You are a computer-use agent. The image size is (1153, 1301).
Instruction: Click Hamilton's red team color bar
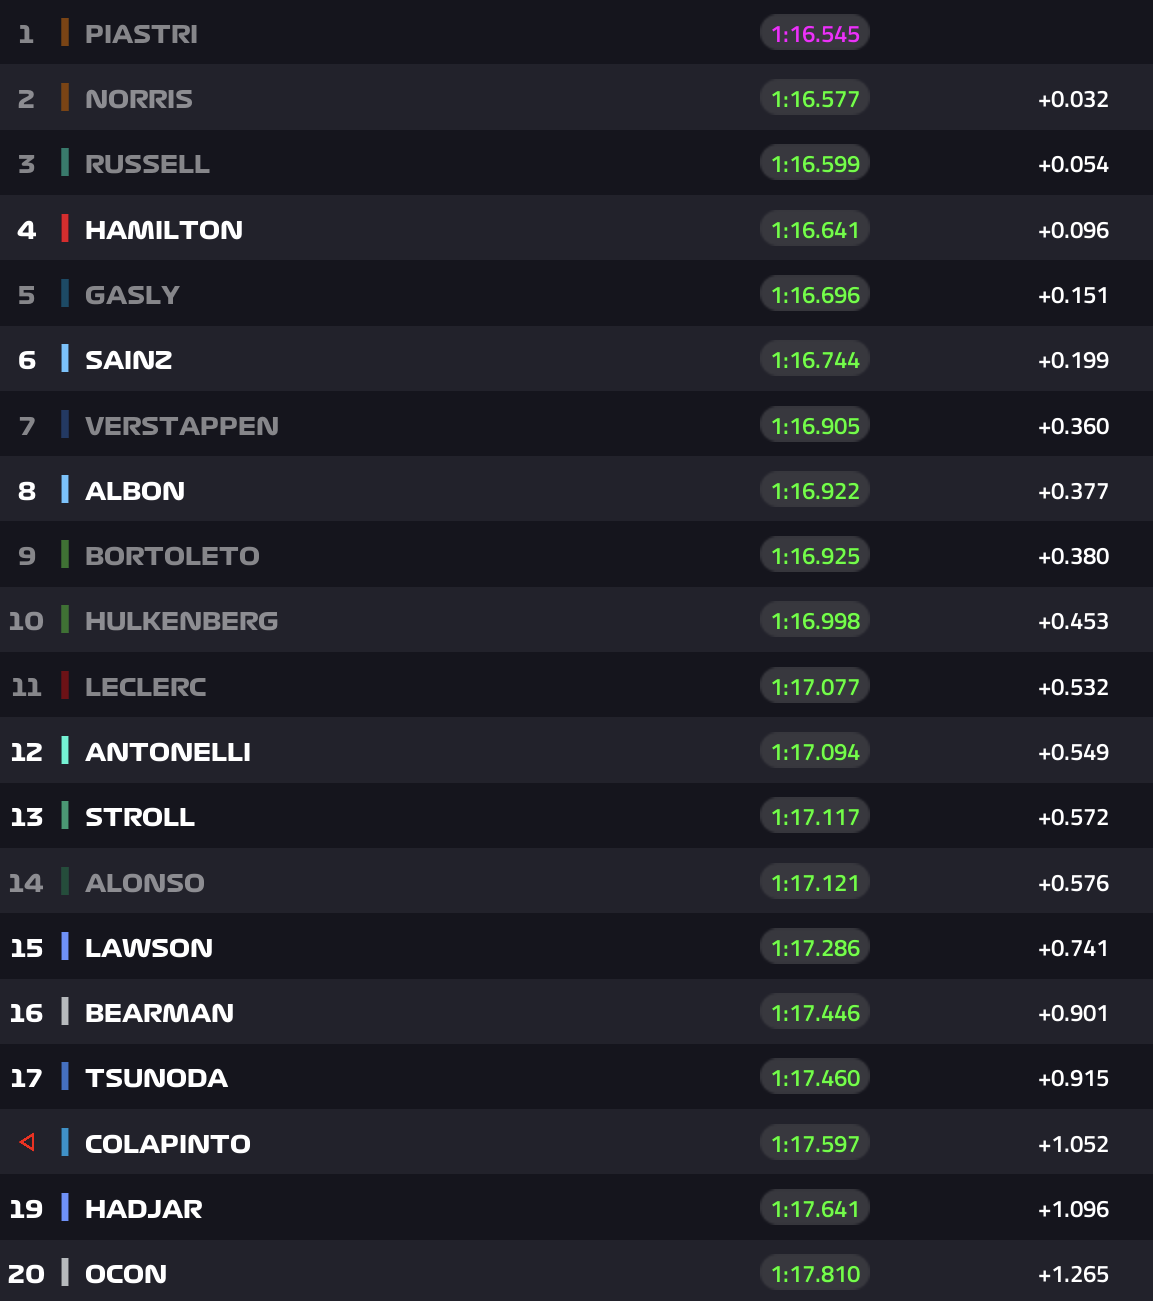(x=65, y=229)
